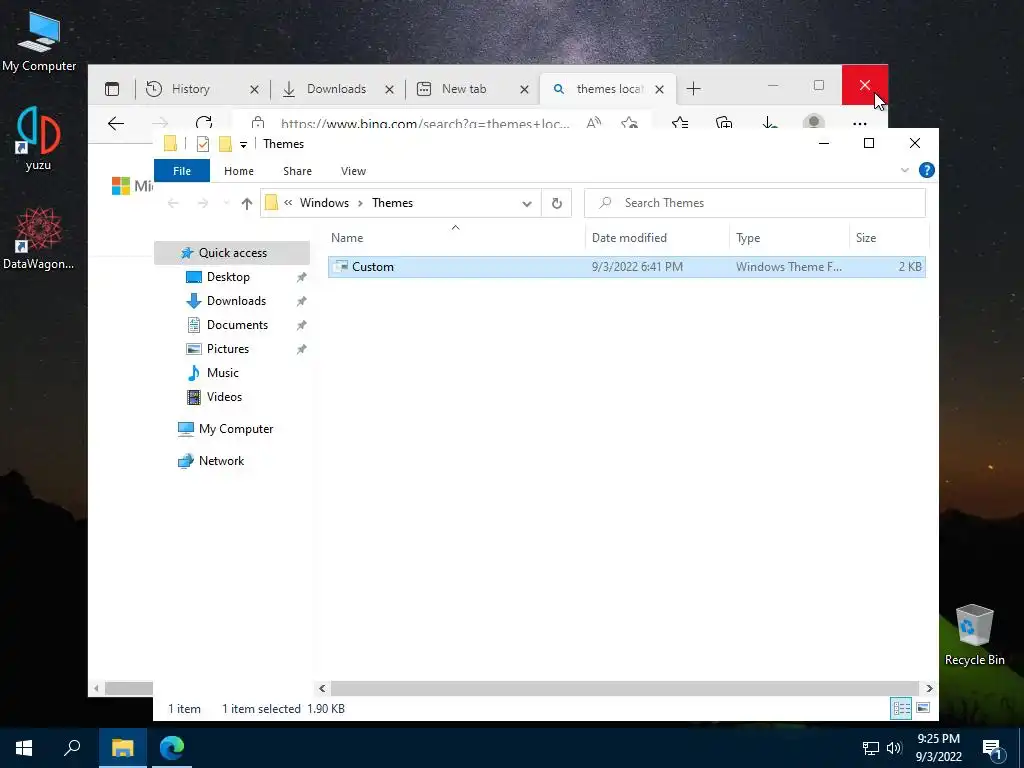Open Pictures in the navigation pane

tap(227, 349)
